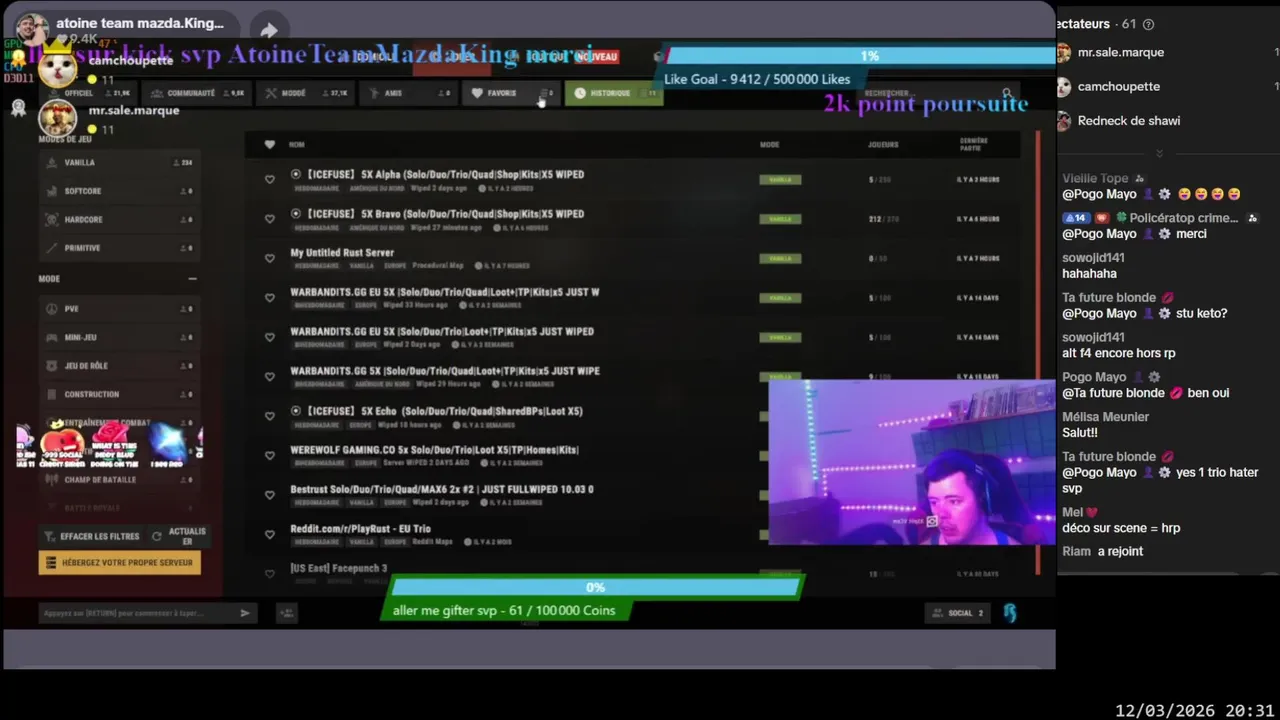Toggle Jeu de rôle mode filter
The width and height of the screenshot is (1280, 720).
(119, 366)
